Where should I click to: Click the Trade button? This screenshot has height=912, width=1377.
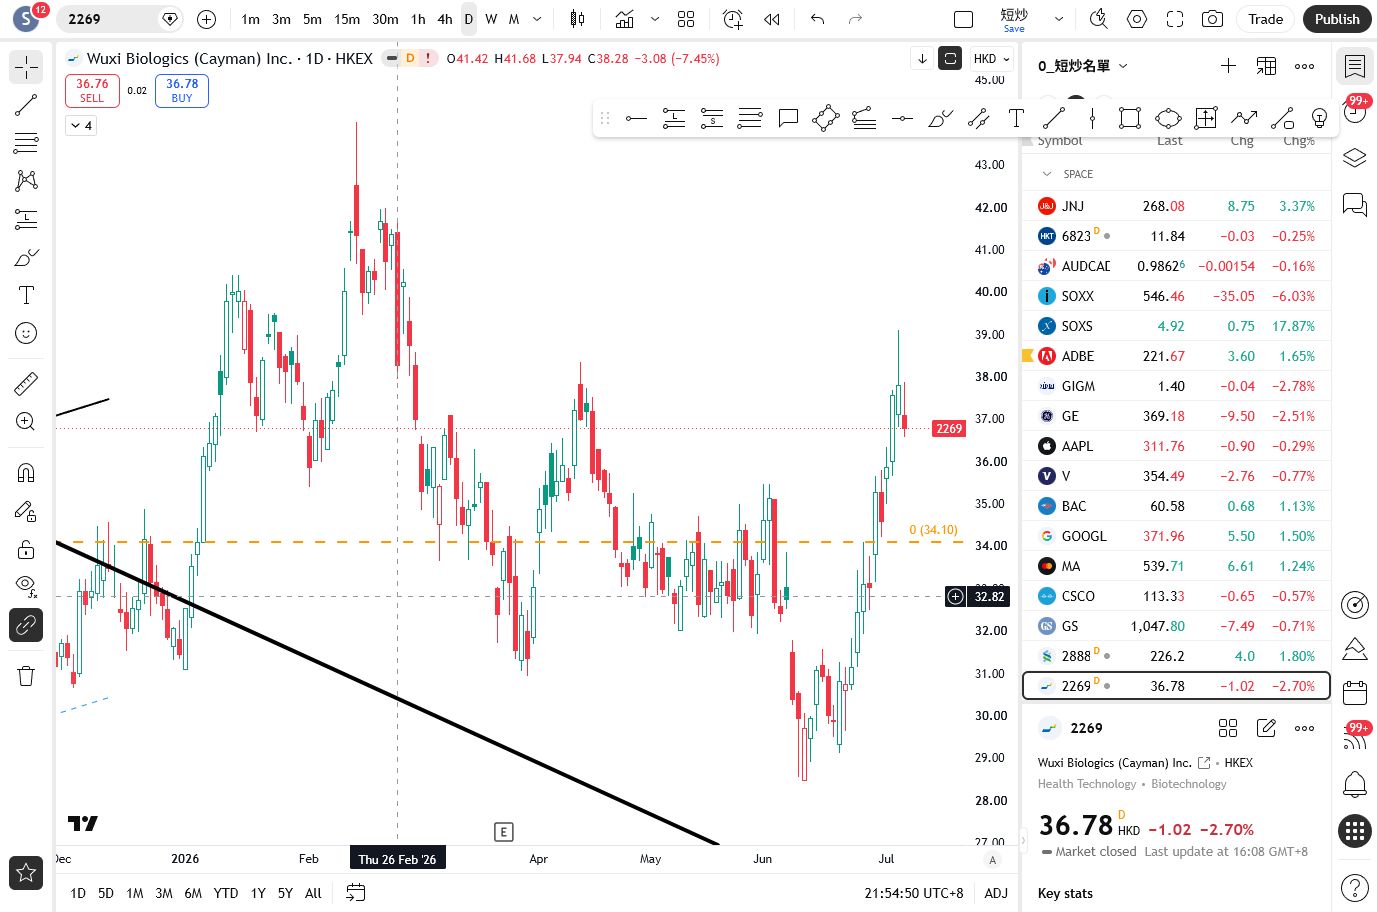pyautogui.click(x=1265, y=19)
